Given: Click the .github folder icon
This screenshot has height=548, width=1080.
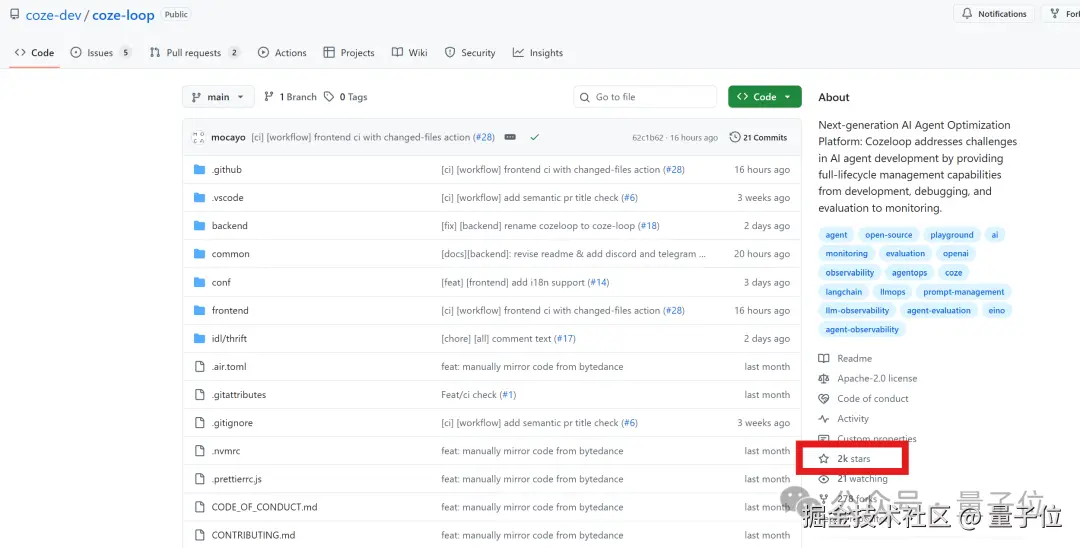Looking at the screenshot, I should 200,169.
